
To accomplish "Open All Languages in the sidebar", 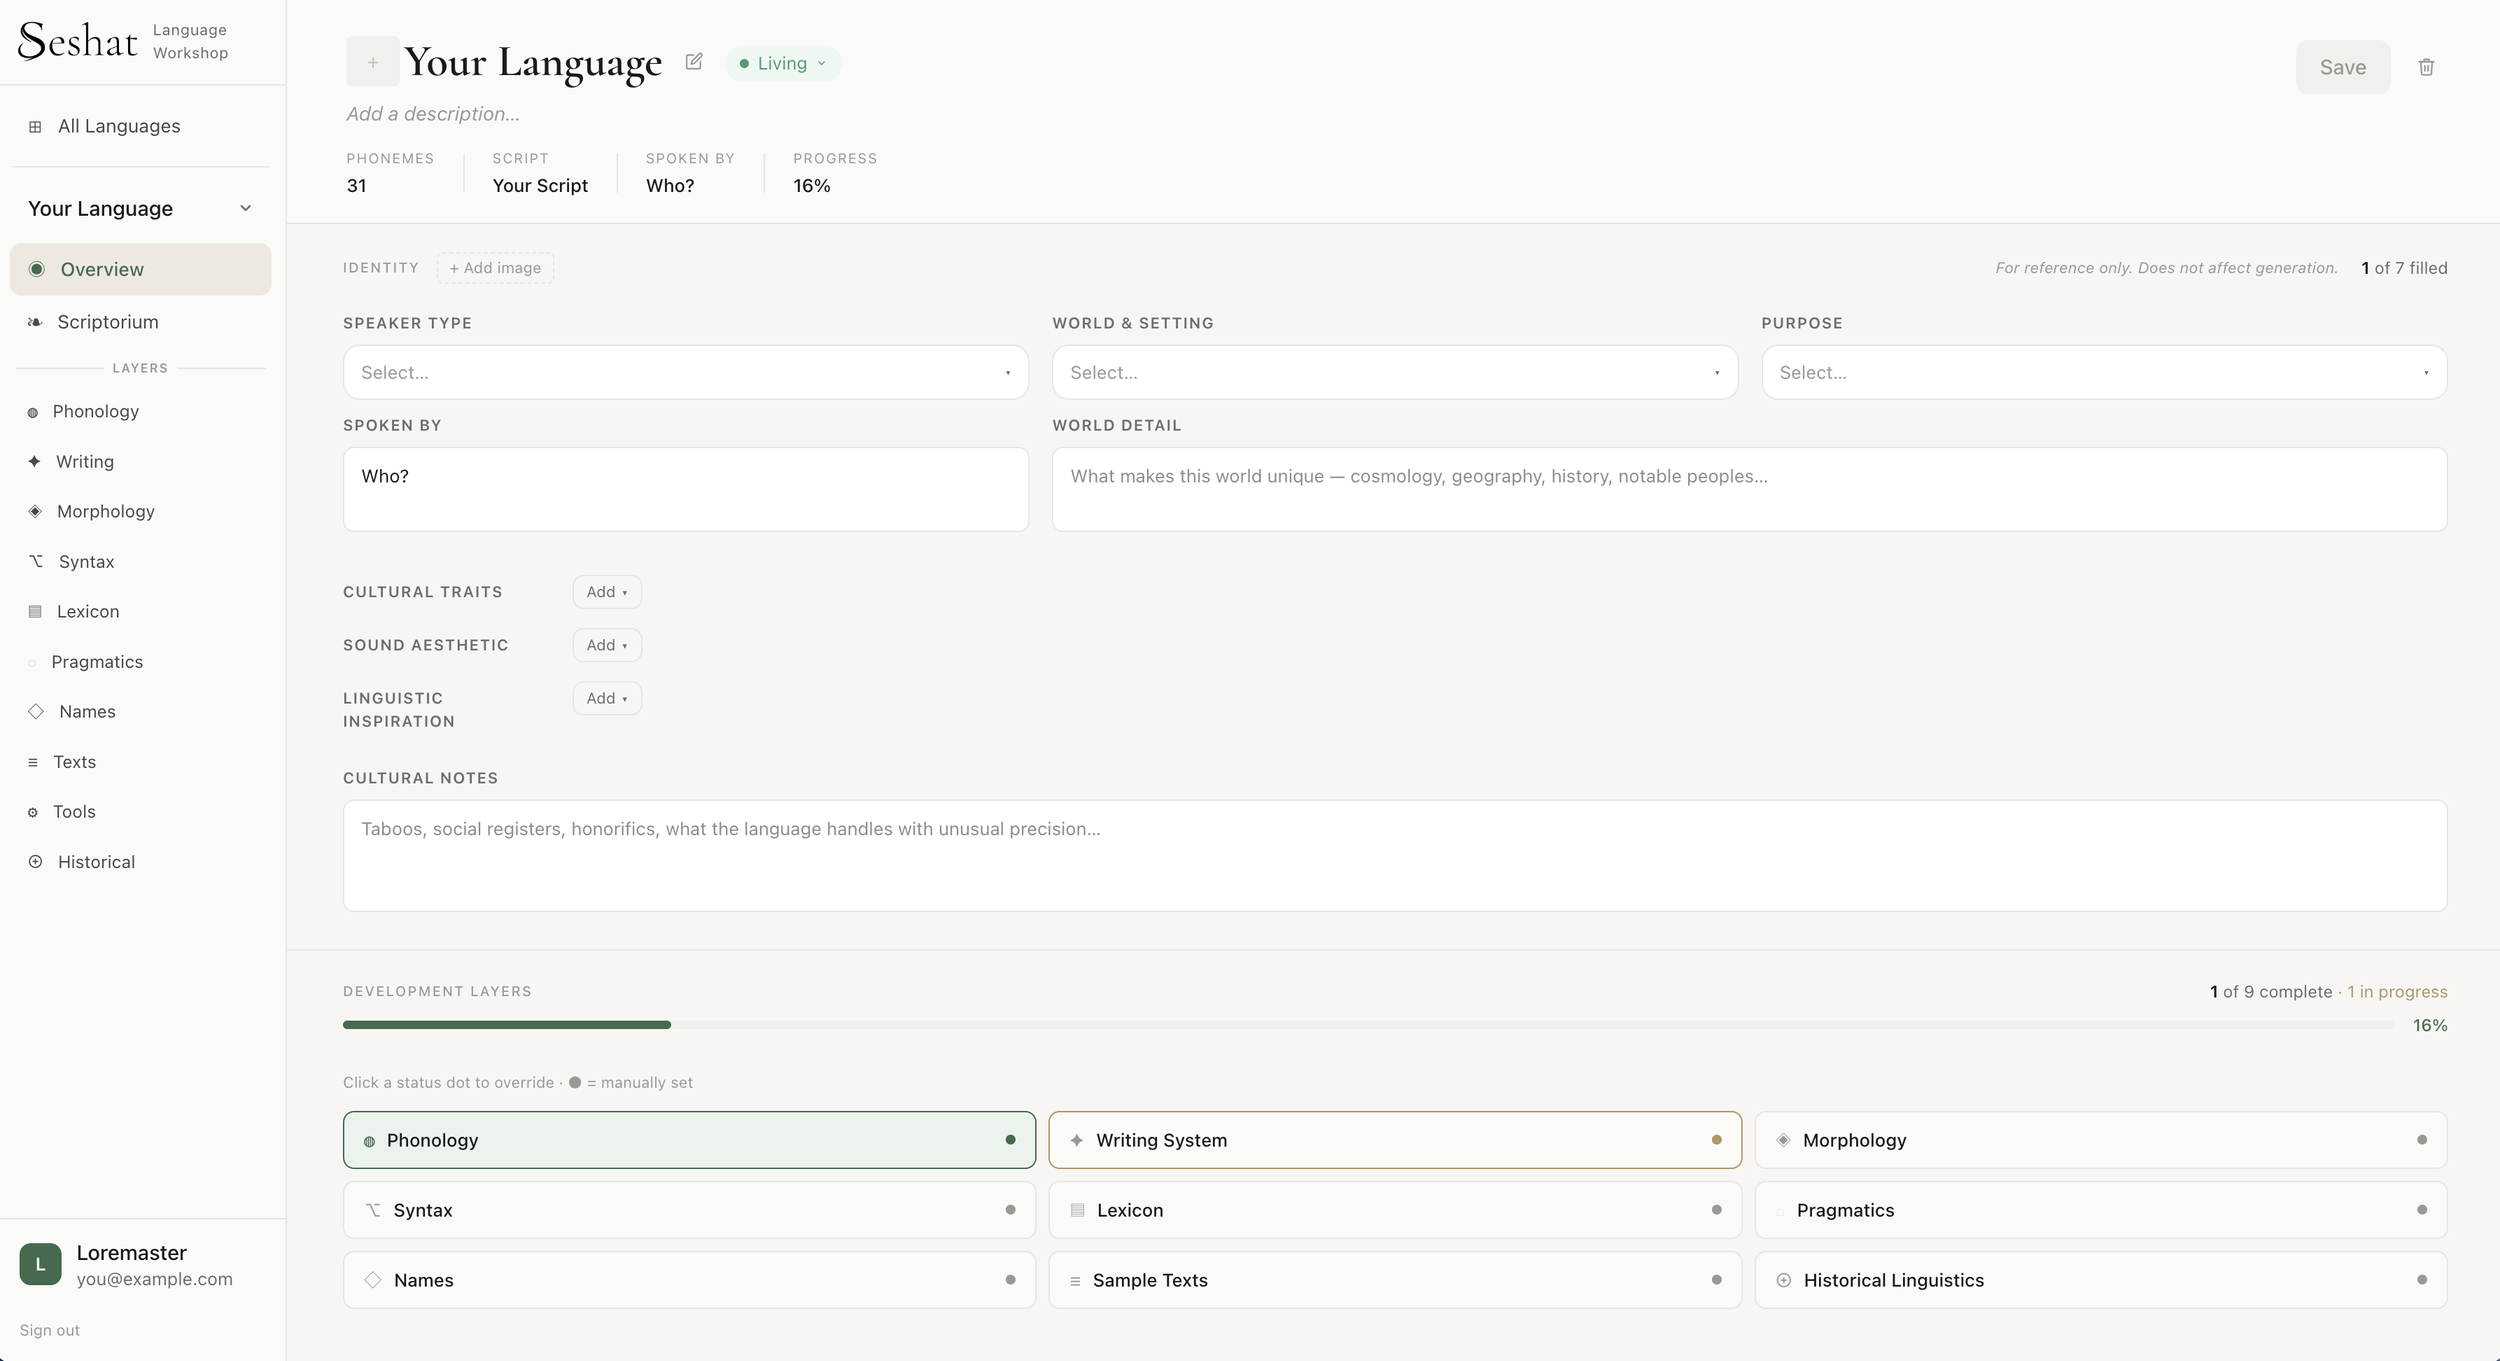I will pyautogui.click(x=140, y=126).
